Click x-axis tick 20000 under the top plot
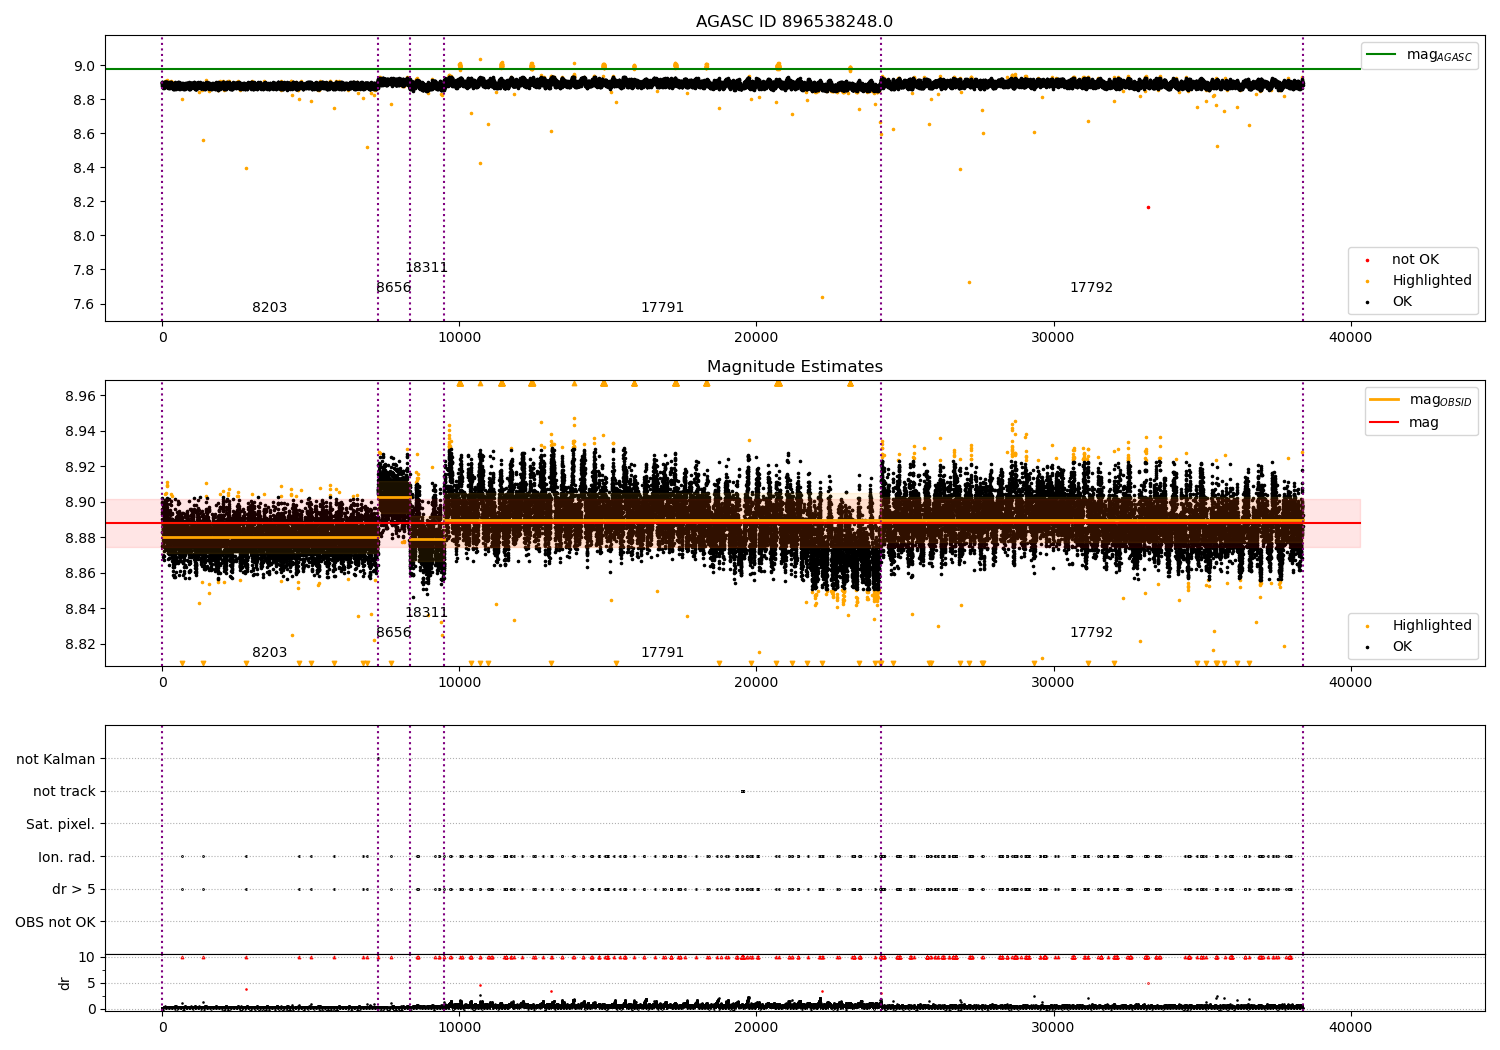 (x=756, y=337)
